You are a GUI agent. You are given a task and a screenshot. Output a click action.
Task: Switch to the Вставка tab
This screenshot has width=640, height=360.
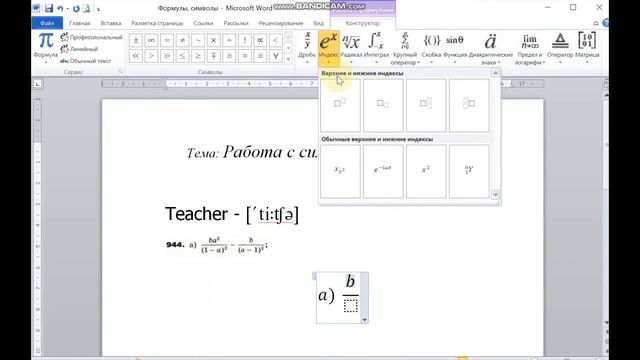coord(111,23)
